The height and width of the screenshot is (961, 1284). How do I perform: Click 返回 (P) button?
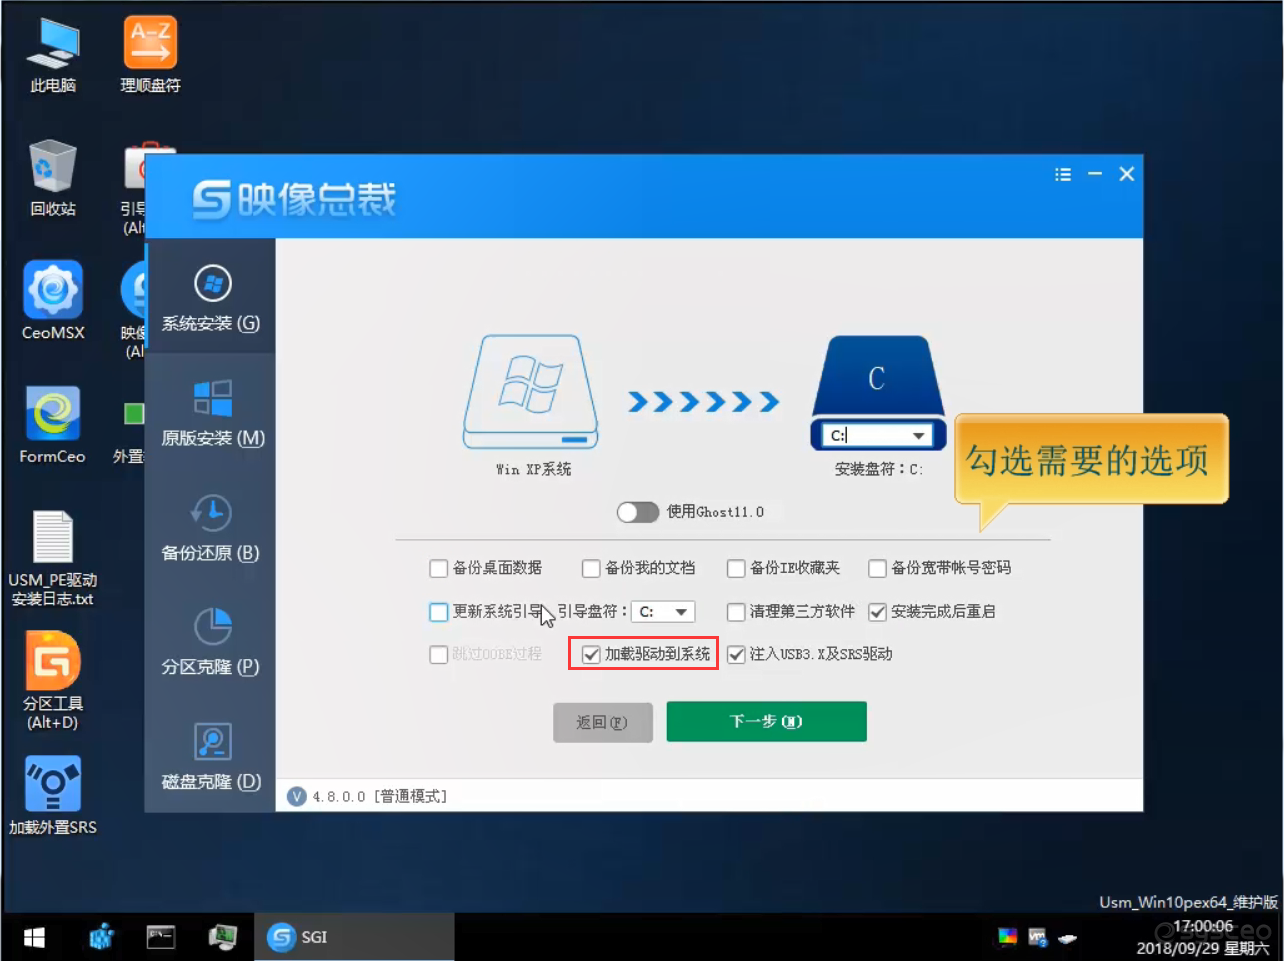point(603,722)
